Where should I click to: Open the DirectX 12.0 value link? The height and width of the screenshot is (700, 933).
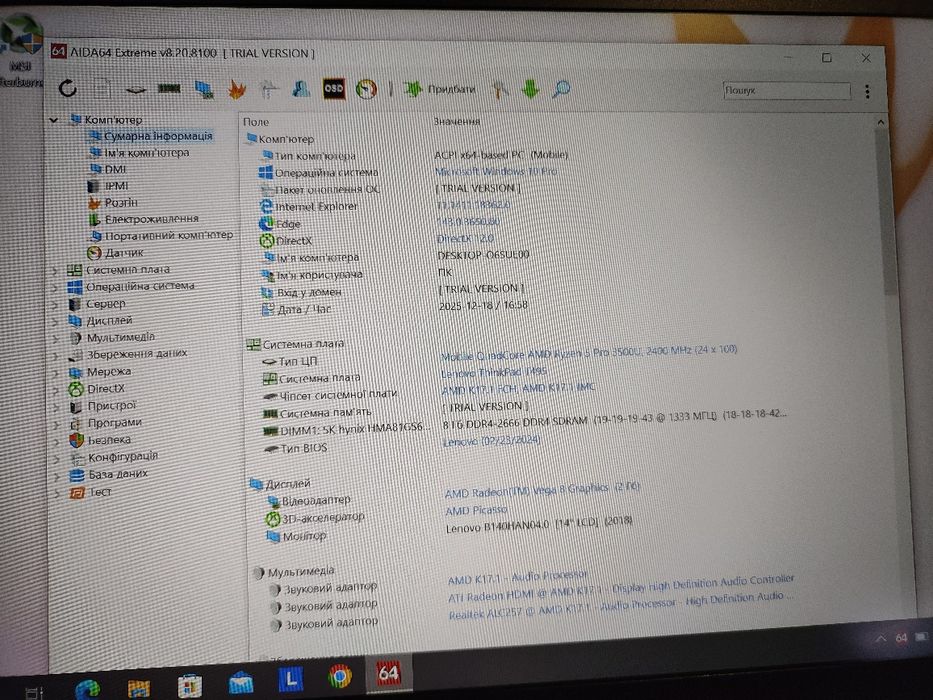tap(465, 239)
